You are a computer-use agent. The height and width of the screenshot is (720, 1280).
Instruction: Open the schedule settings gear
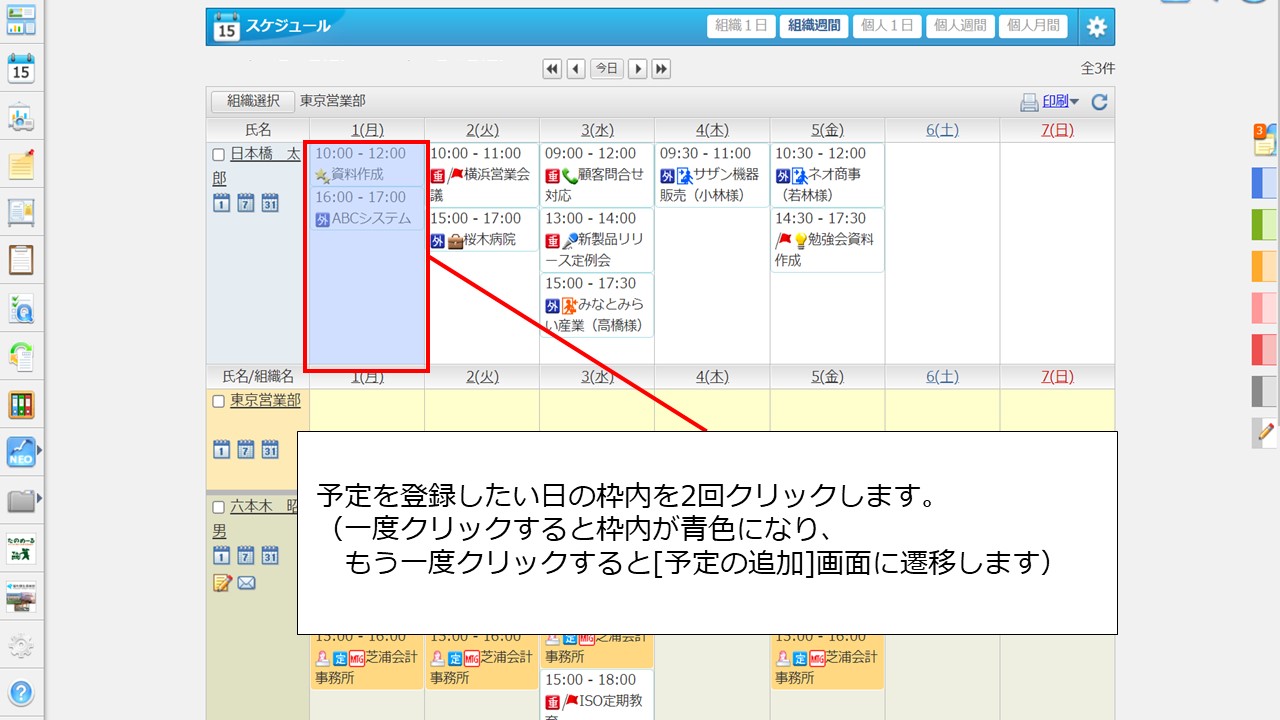coord(1096,27)
